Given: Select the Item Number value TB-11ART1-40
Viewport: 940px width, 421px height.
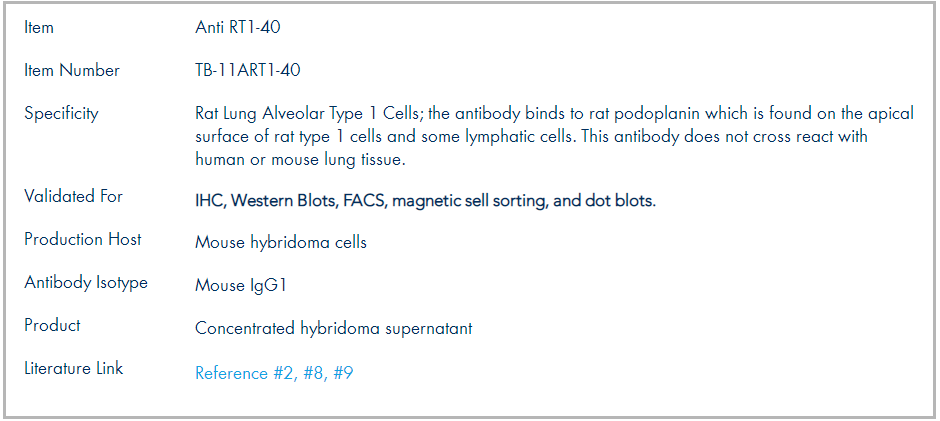Looking at the screenshot, I should tap(248, 70).
